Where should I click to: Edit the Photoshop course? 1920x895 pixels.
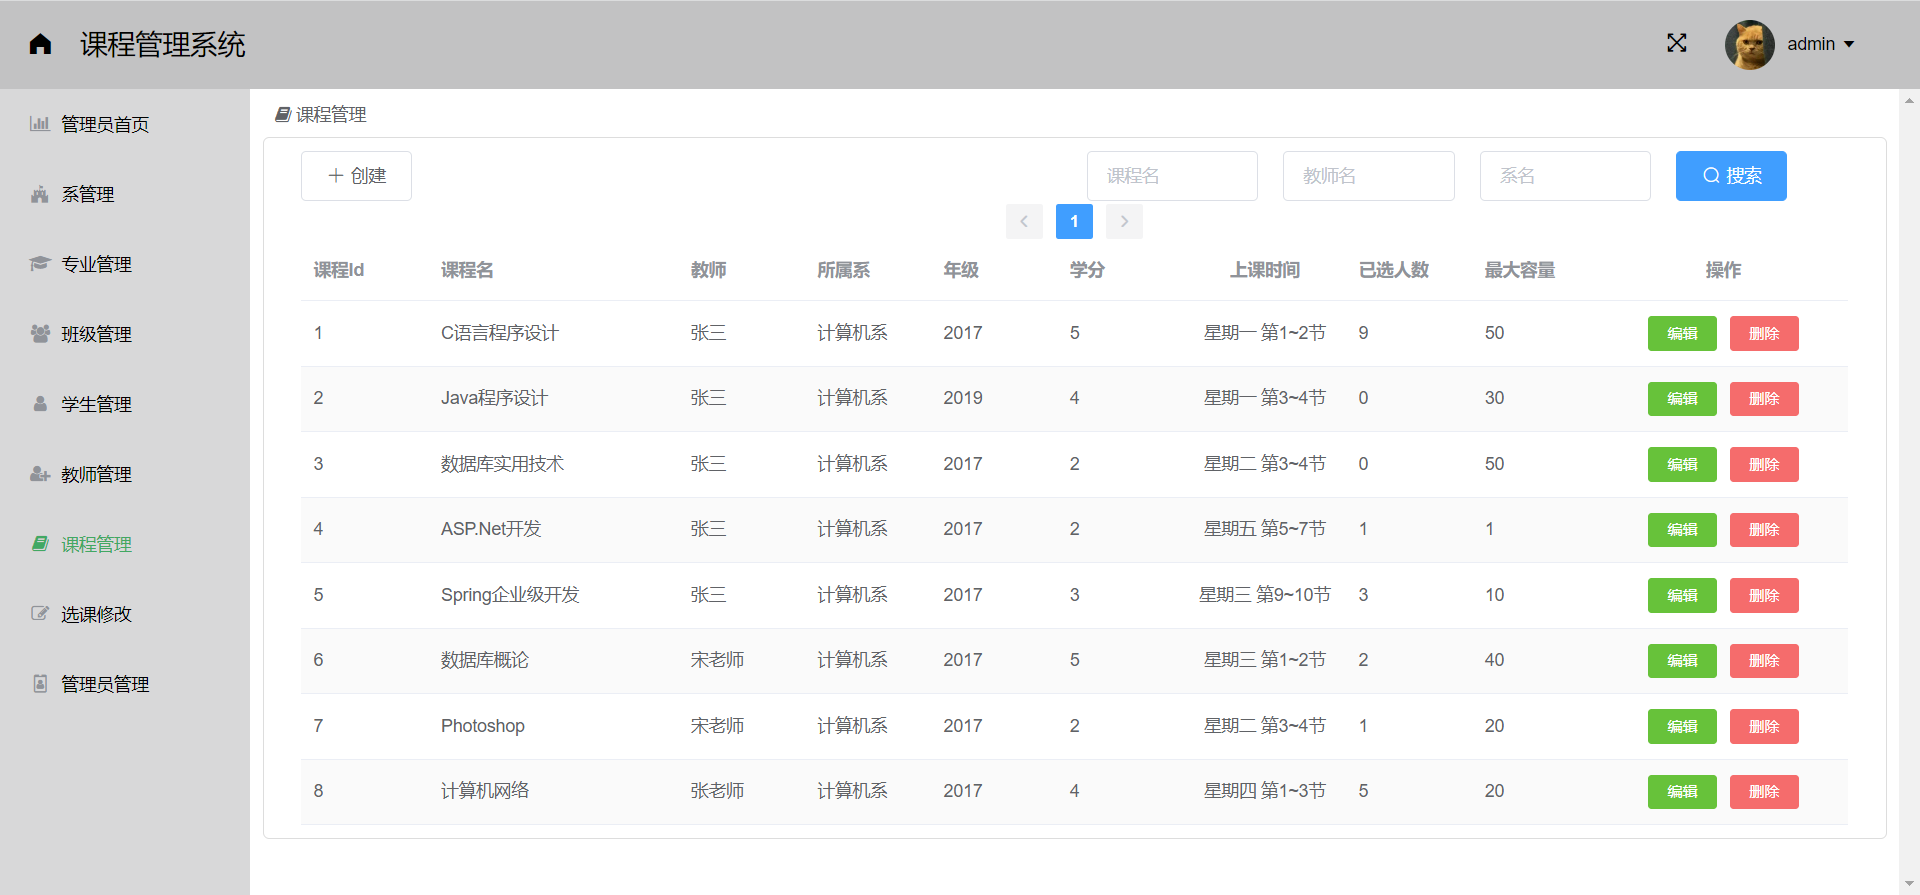point(1682,727)
